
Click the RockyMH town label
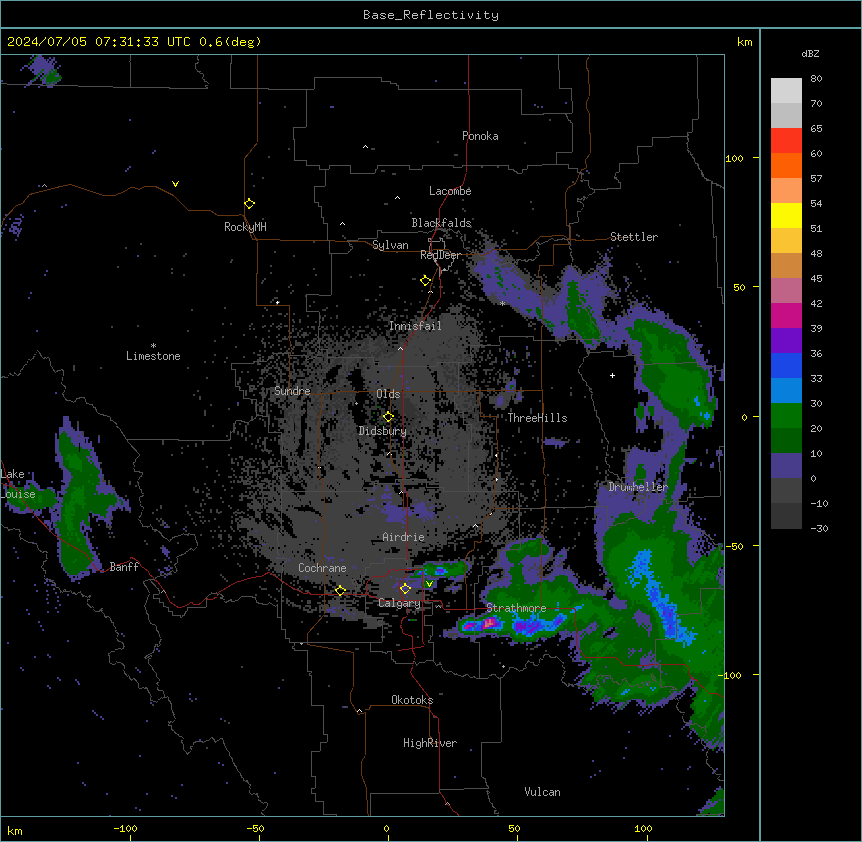(x=245, y=227)
